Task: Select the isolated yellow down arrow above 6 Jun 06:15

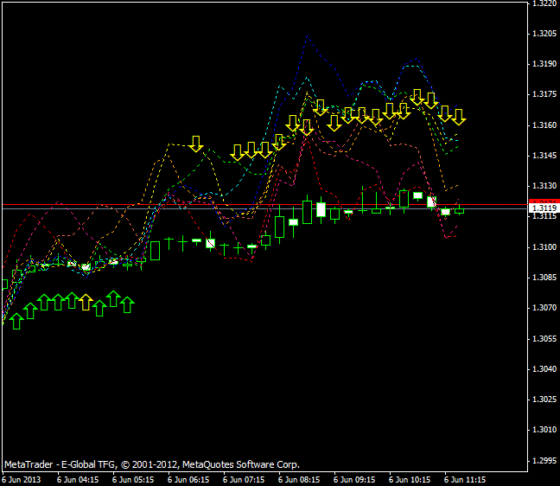Action: (x=196, y=144)
